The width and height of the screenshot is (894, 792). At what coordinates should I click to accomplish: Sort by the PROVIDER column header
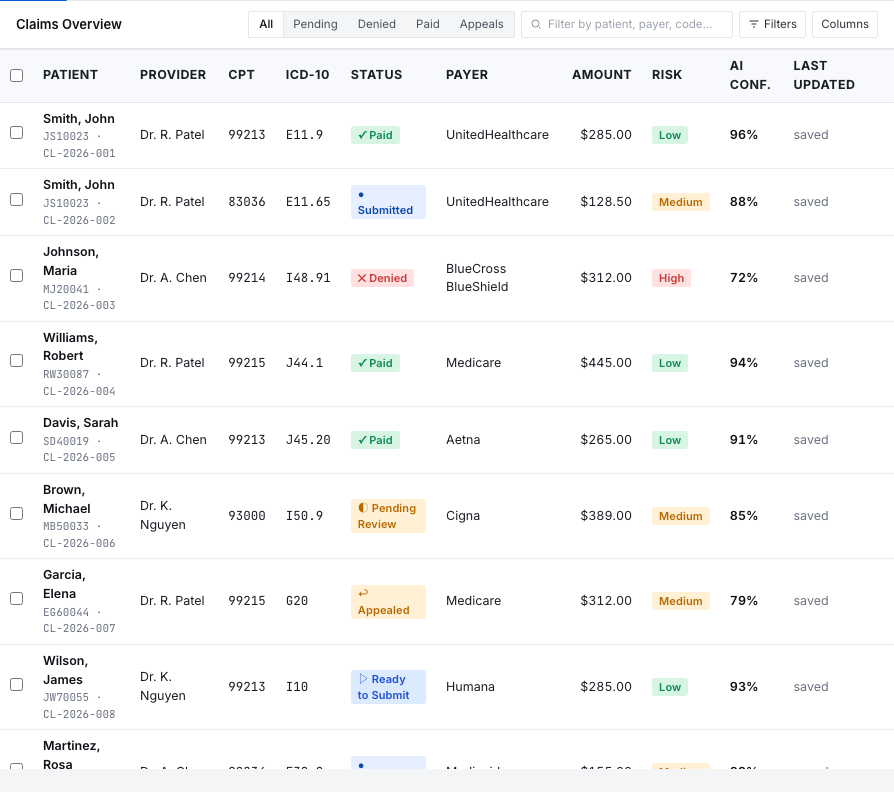tap(173, 75)
